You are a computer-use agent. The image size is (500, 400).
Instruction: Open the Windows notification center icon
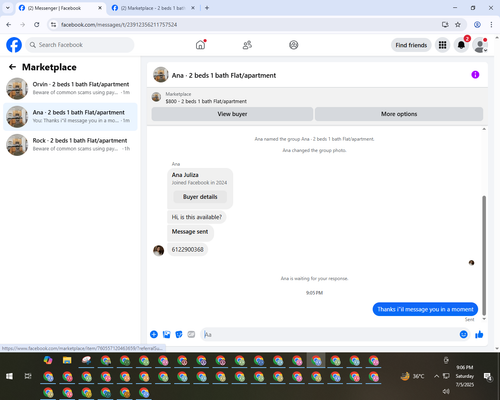point(488,377)
